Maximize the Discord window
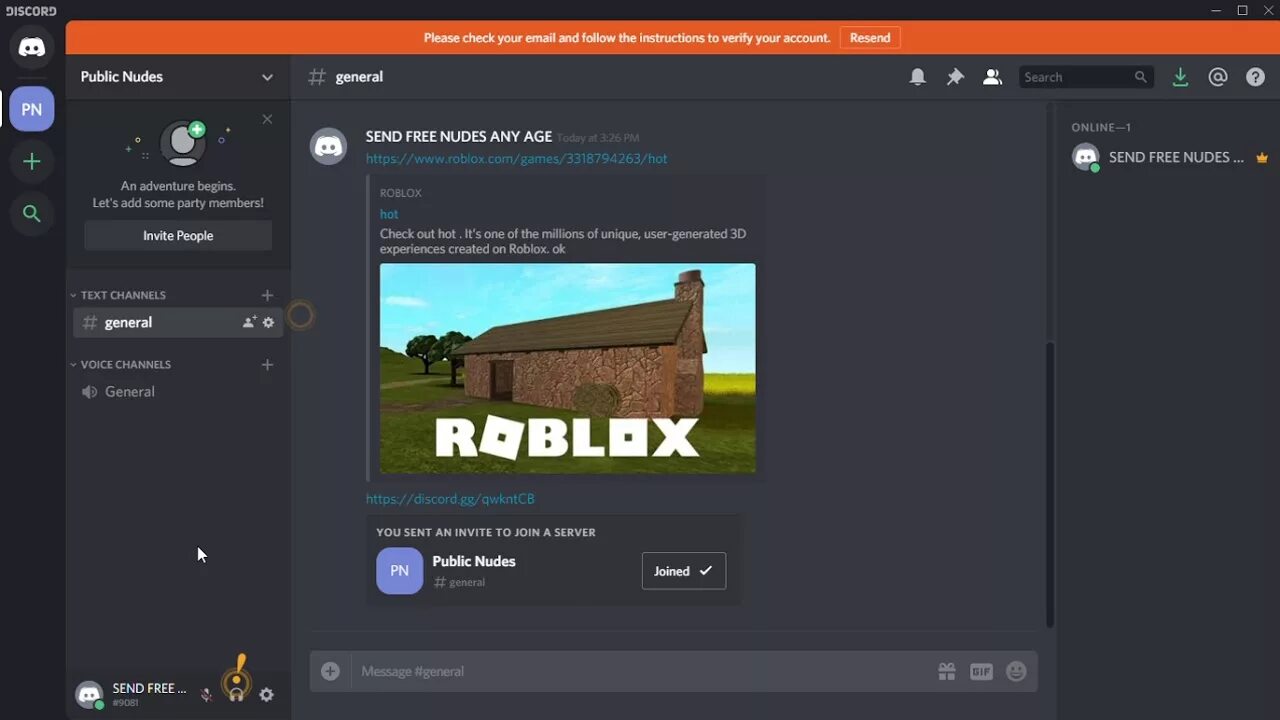The image size is (1280, 720). (1242, 10)
